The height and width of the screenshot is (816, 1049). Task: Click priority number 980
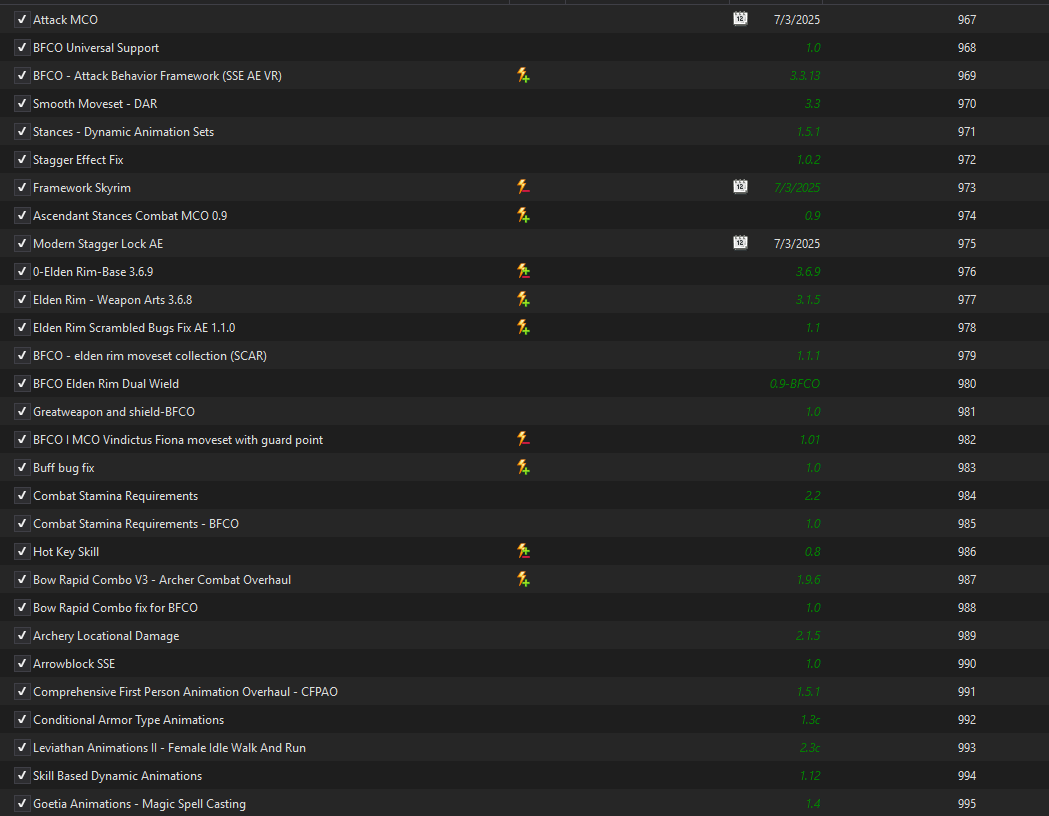pos(967,384)
